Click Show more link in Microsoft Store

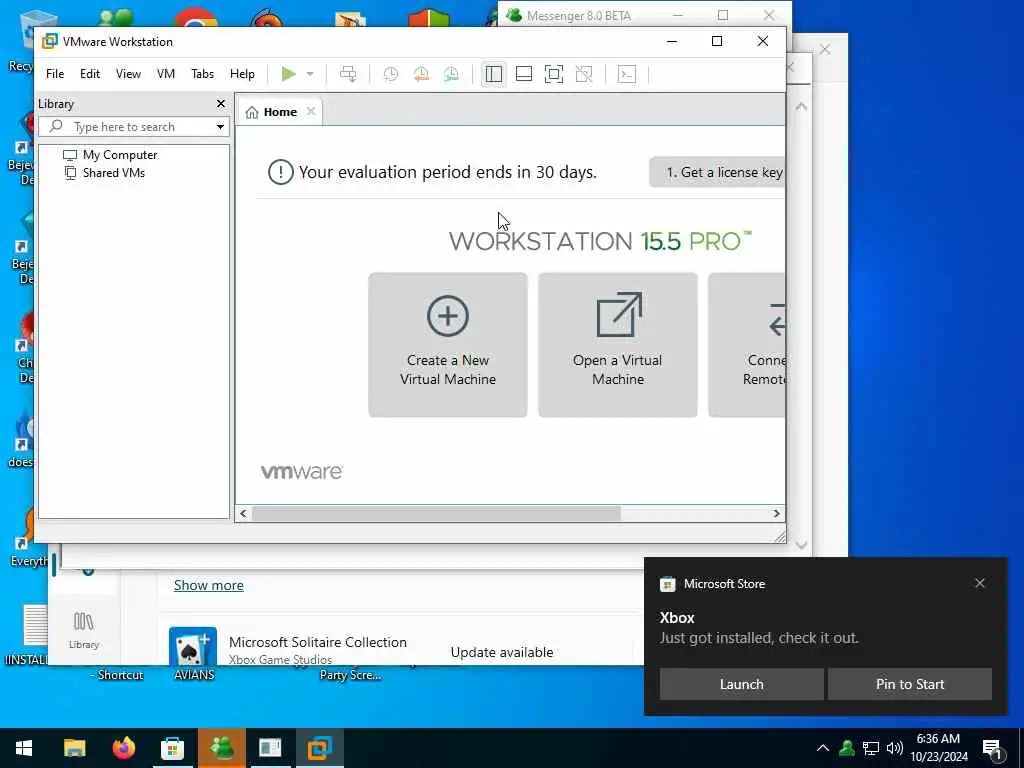(208, 585)
